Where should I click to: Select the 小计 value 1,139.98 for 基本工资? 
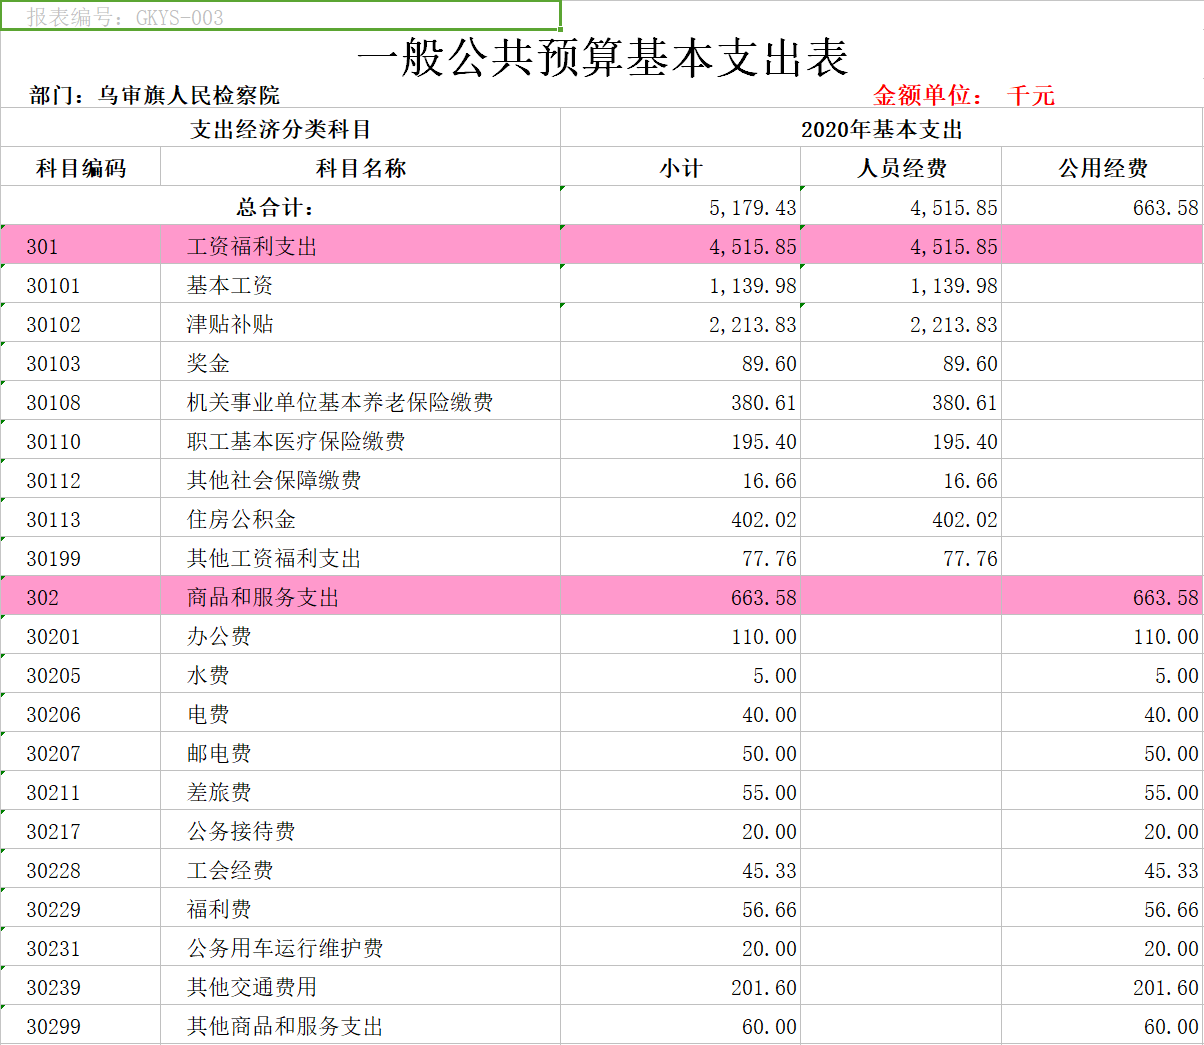[681, 284]
